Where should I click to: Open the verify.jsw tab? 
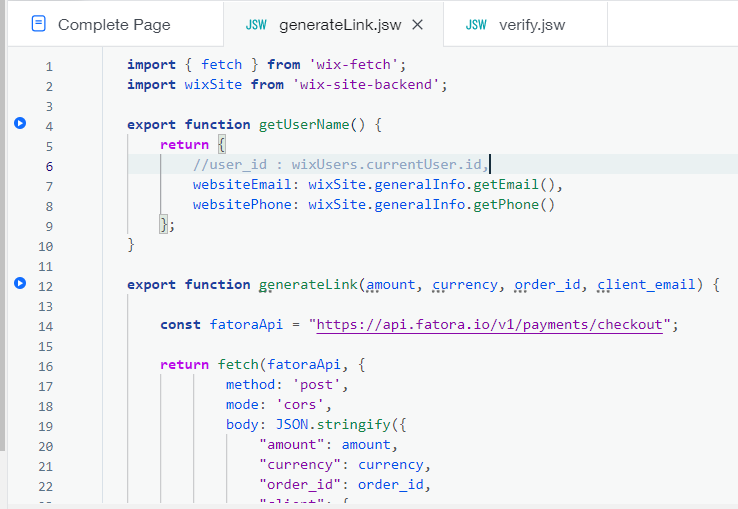click(x=525, y=24)
